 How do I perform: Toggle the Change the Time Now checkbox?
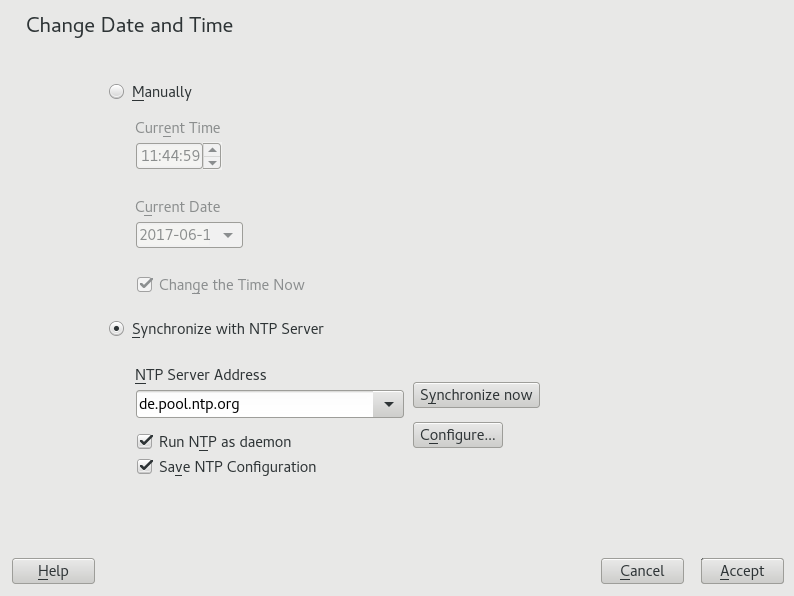pos(145,285)
